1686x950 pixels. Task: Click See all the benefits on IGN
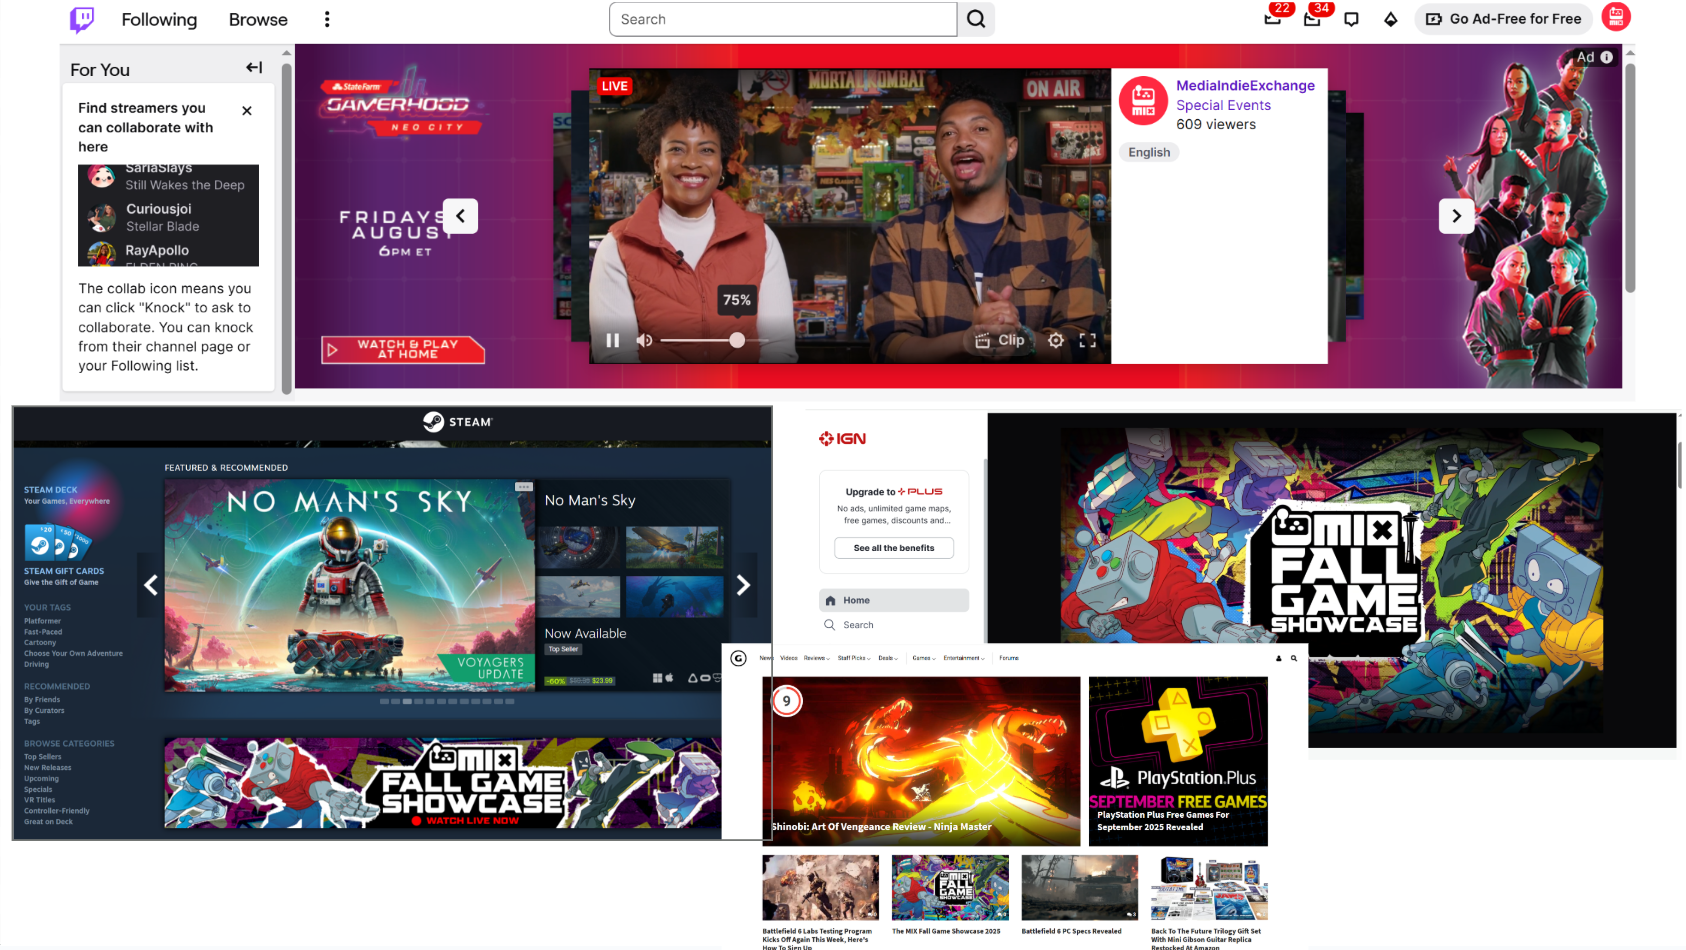pos(894,548)
